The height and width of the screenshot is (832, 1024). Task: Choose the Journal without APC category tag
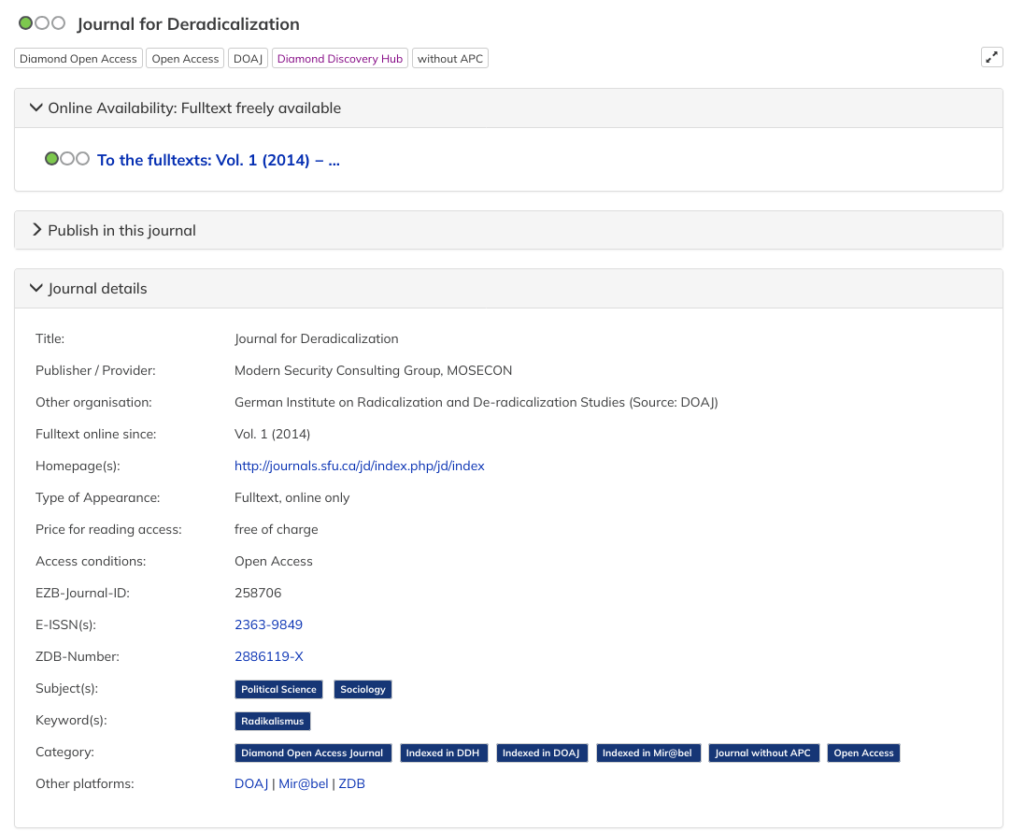(x=763, y=753)
